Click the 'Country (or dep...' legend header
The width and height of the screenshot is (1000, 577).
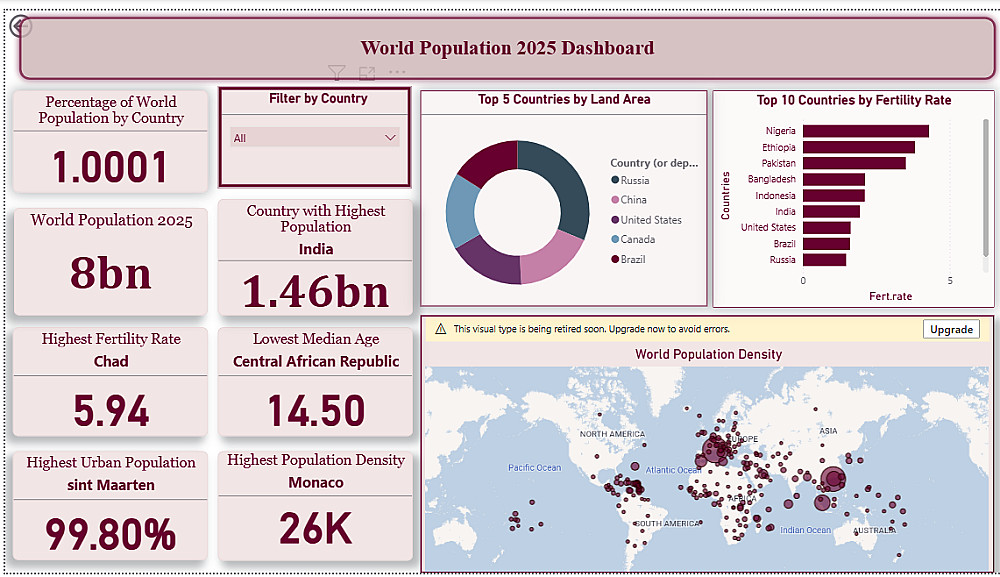tap(654, 163)
